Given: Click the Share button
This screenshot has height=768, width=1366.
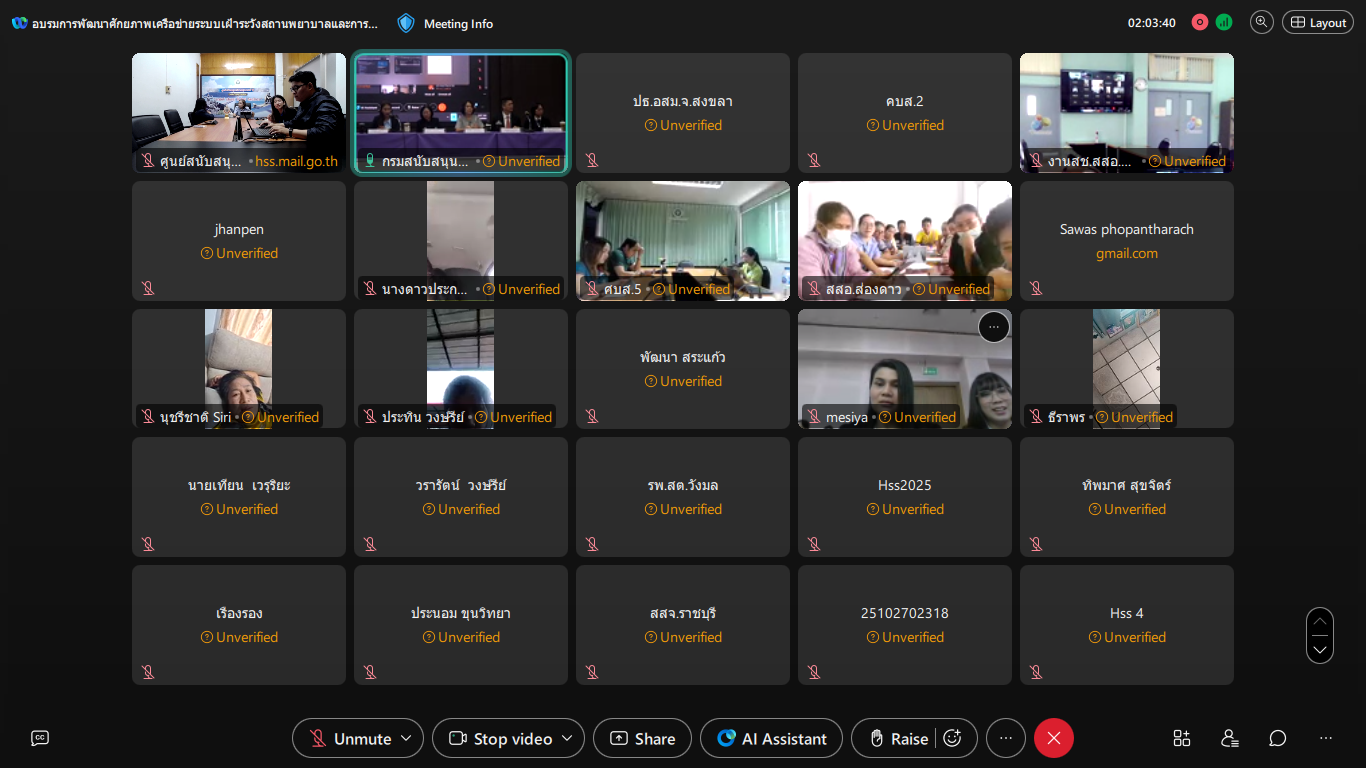Looking at the screenshot, I should point(642,738).
